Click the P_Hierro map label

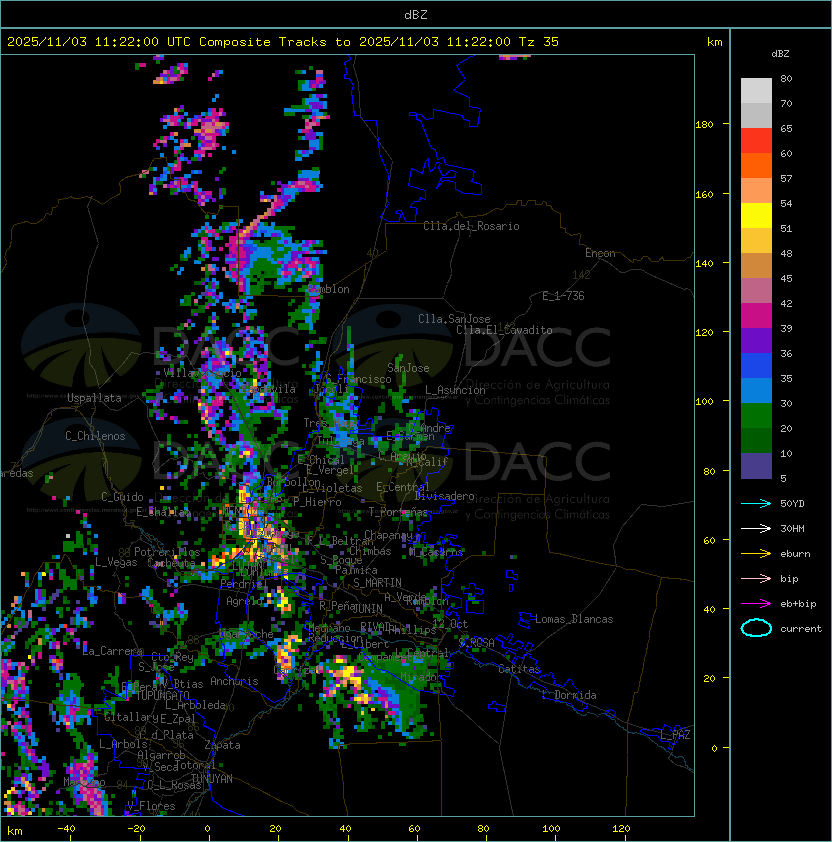tap(317, 502)
